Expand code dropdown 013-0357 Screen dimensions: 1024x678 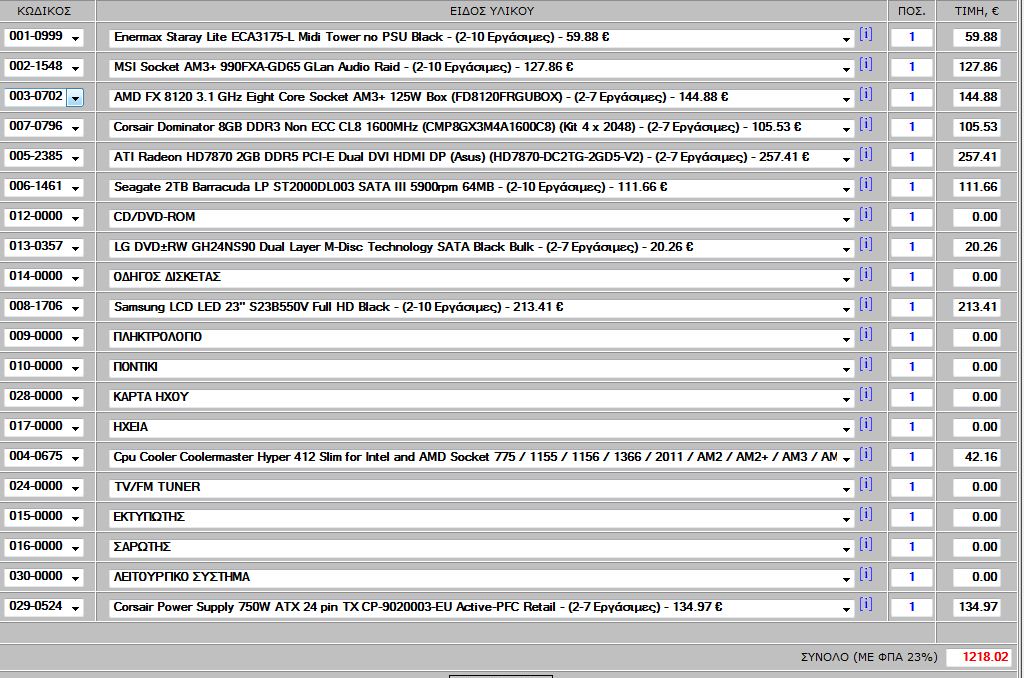(x=75, y=249)
